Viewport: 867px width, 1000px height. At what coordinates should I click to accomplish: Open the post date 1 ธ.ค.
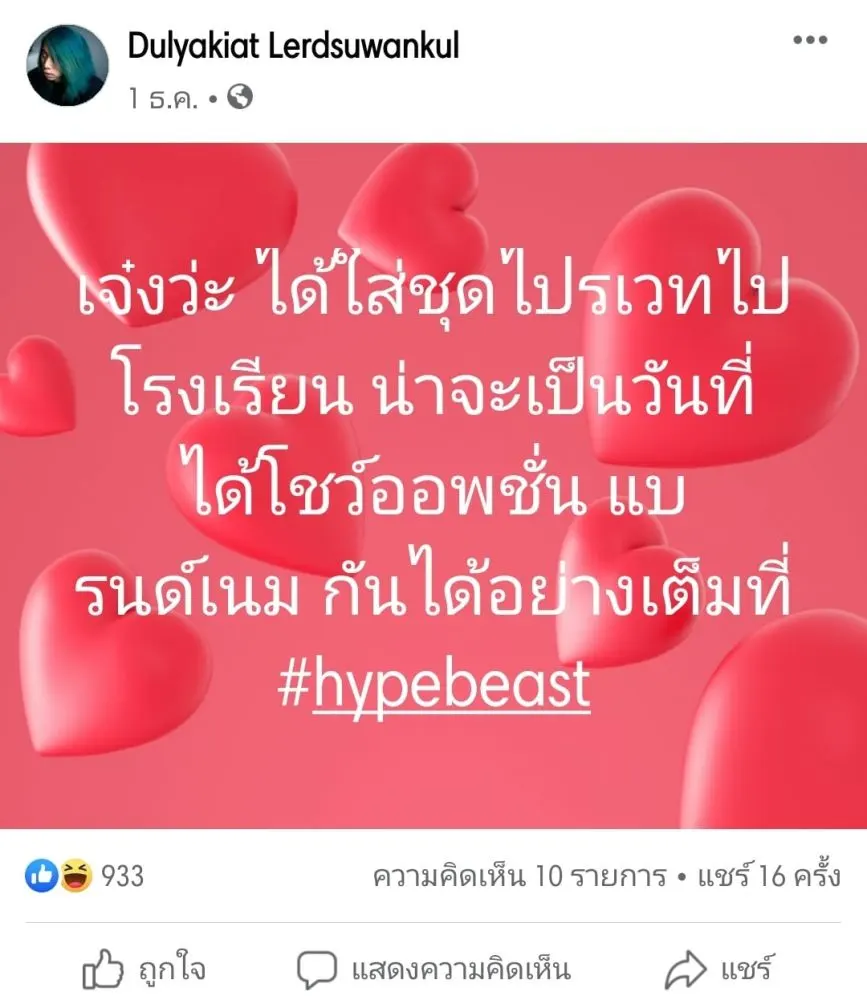pos(164,99)
